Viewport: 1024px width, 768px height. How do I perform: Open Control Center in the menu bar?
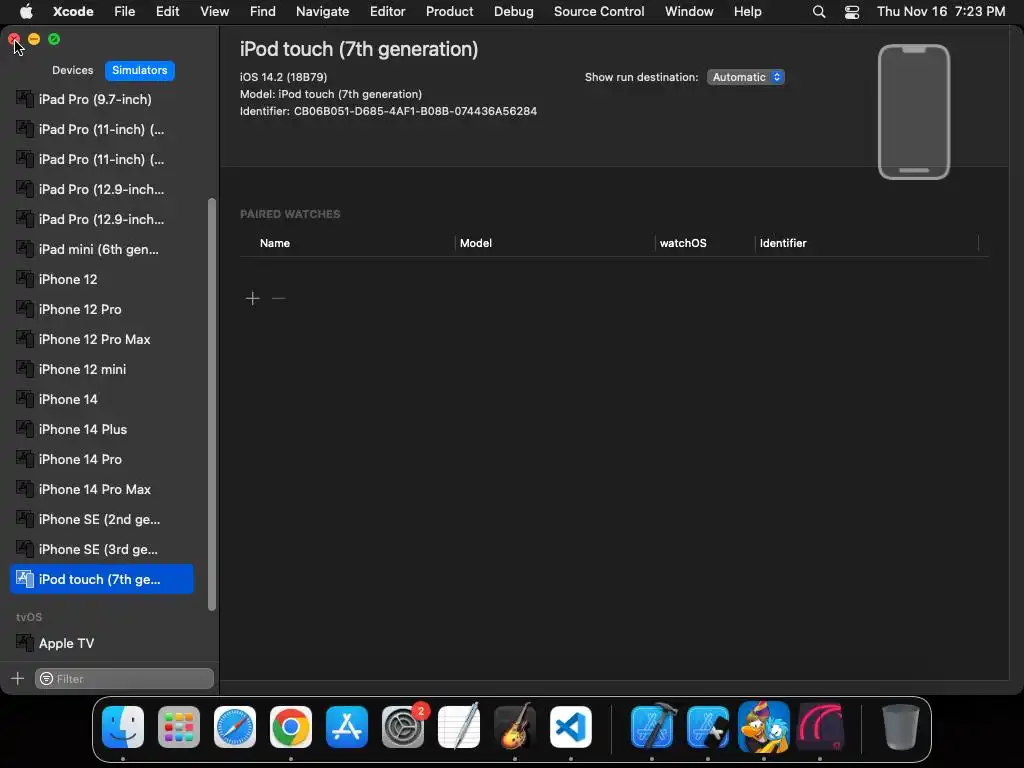click(x=852, y=12)
